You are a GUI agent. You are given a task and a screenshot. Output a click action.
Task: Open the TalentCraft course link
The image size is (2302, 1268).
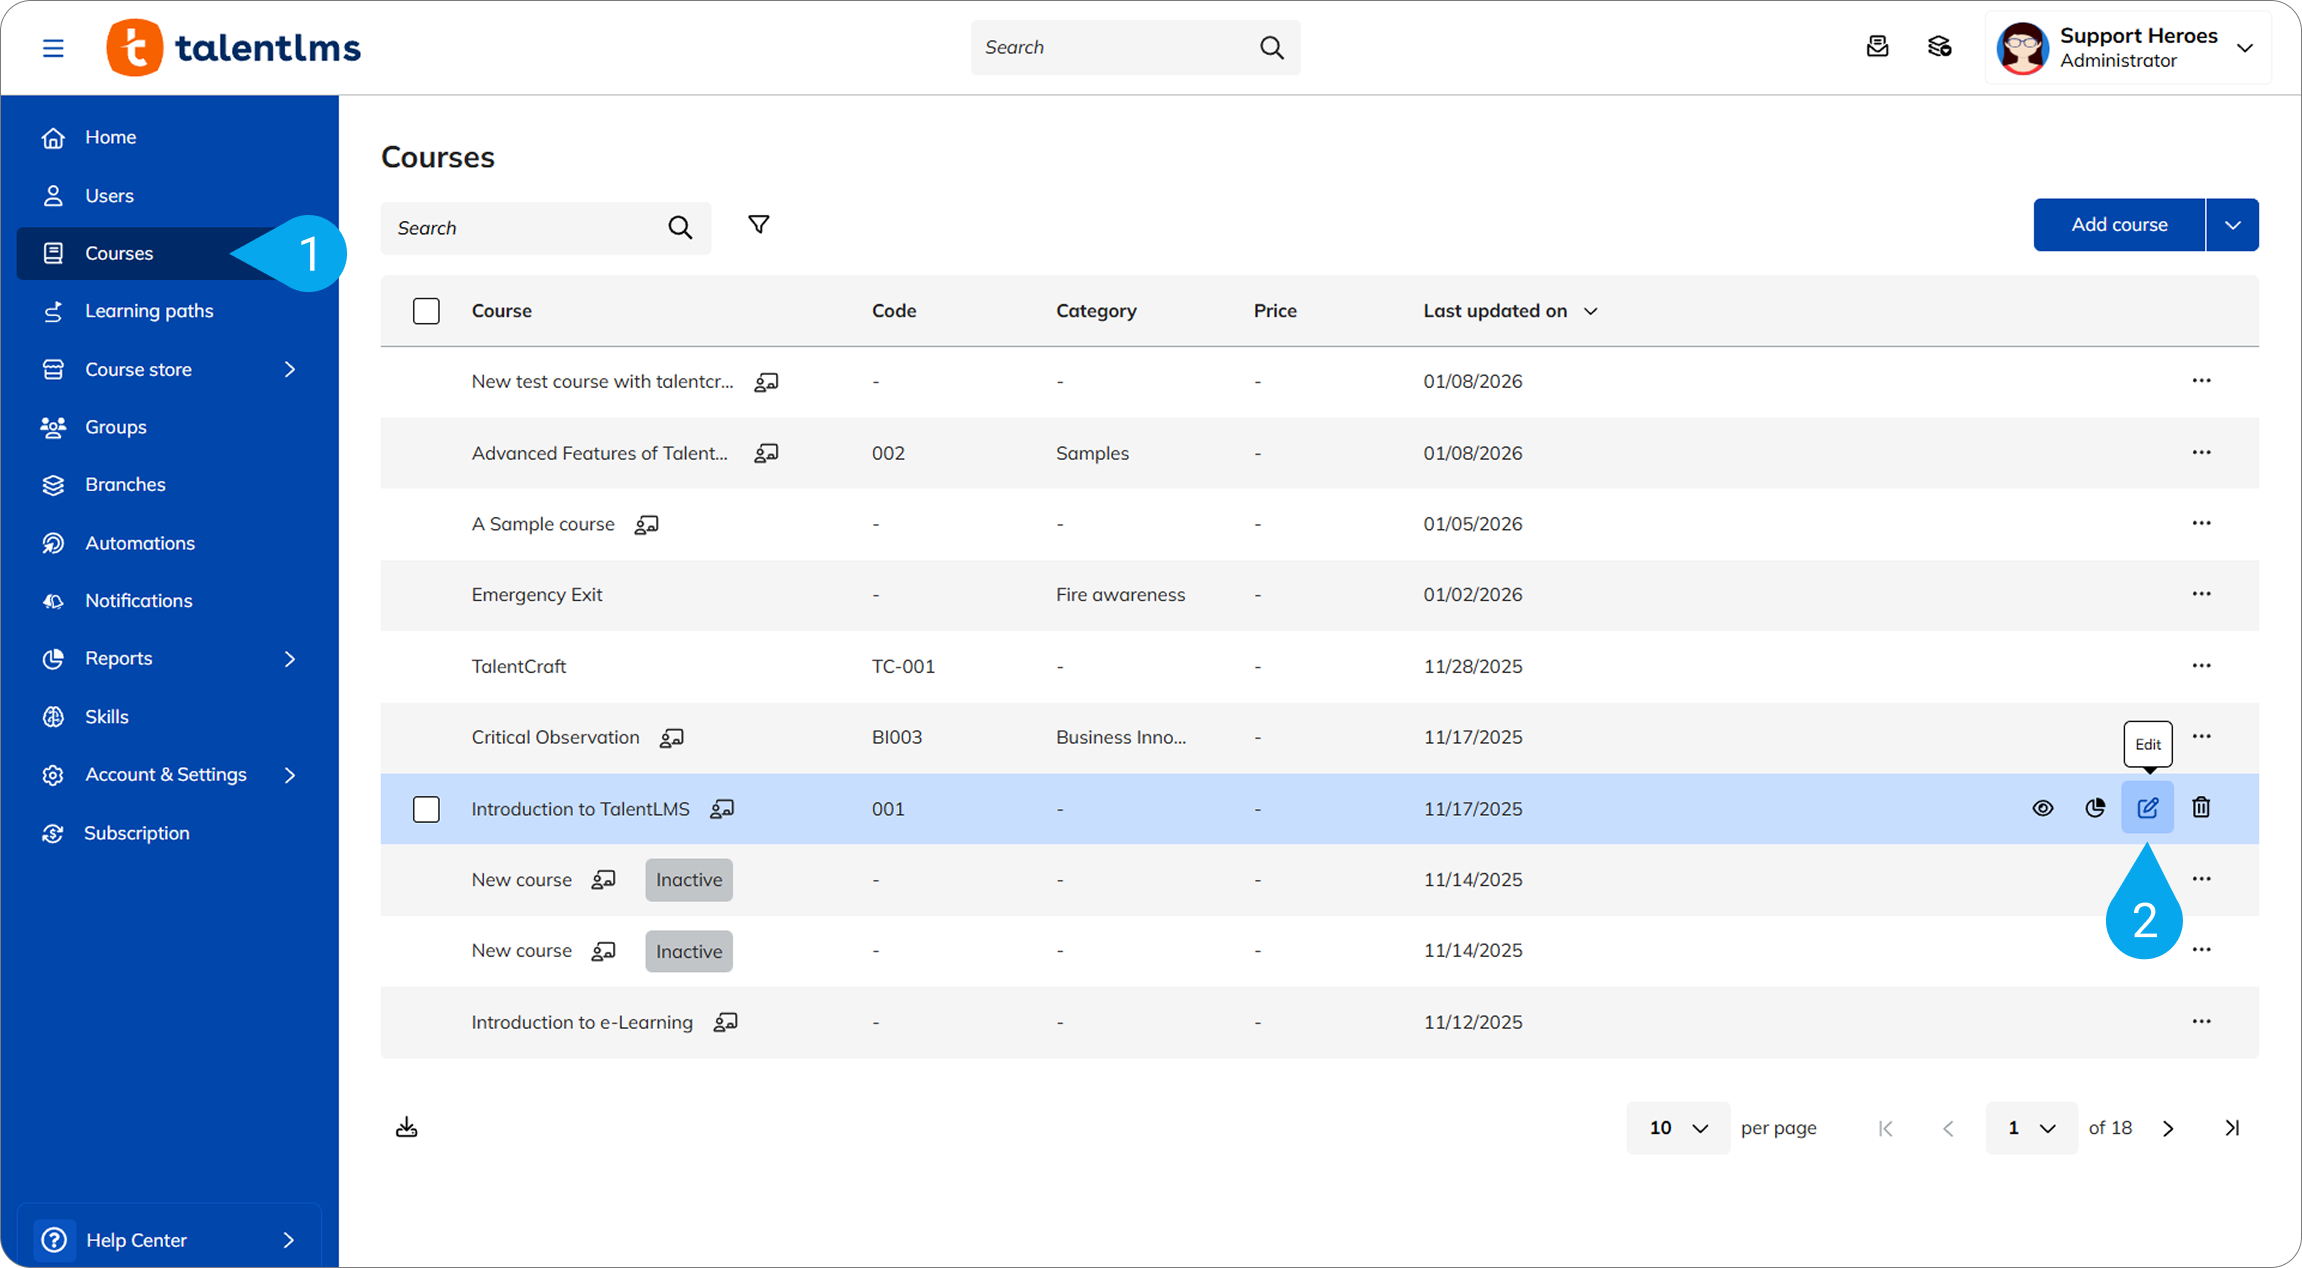pyautogui.click(x=518, y=666)
